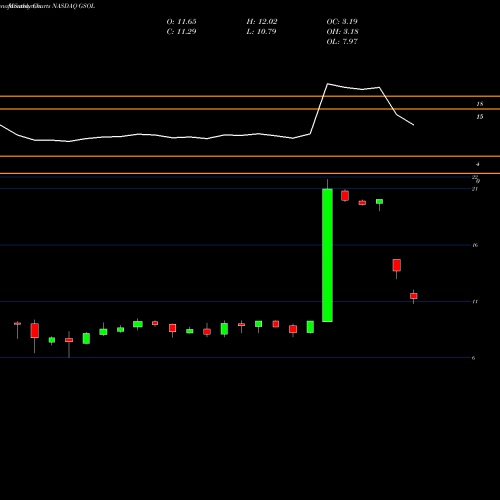500x500 pixels.
Task: Click the tall green breakout candlestick
Action: click(x=327, y=255)
